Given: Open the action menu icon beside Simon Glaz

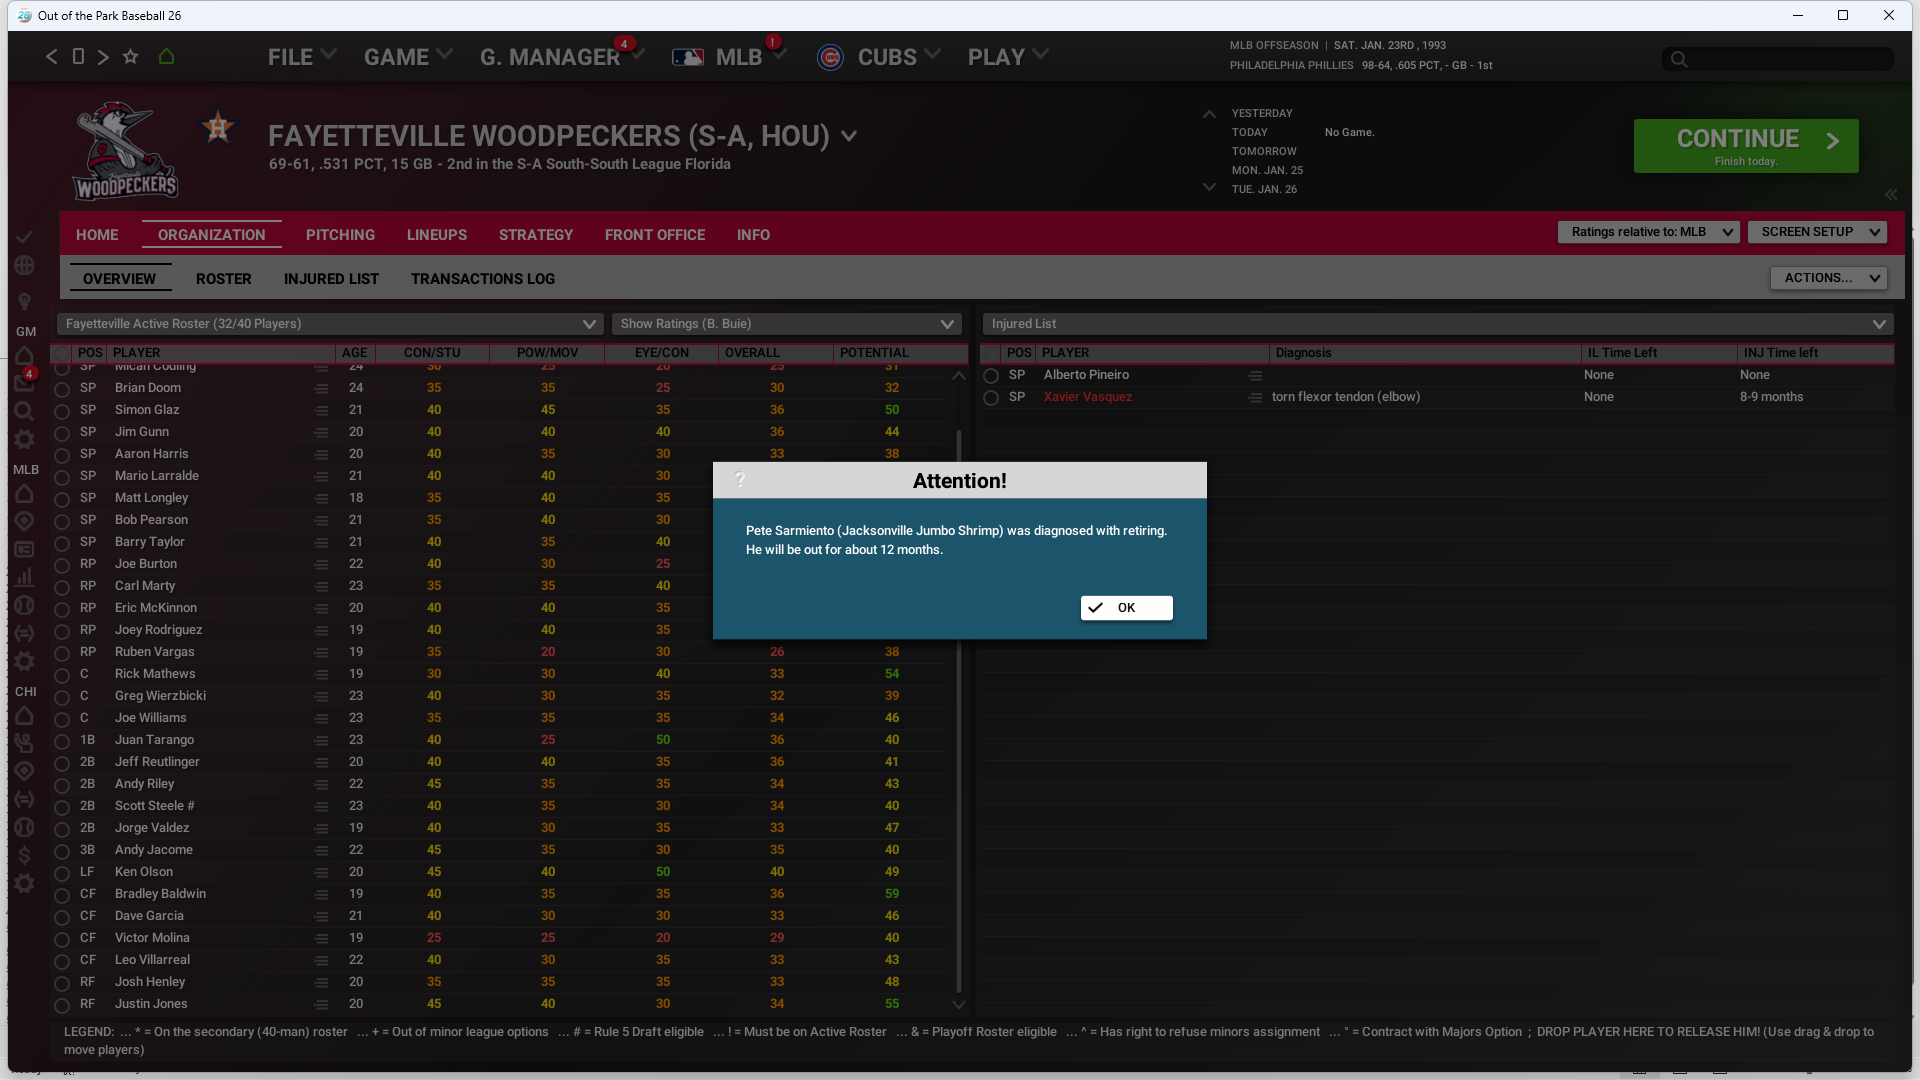Looking at the screenshot, I should coord(321,411).
